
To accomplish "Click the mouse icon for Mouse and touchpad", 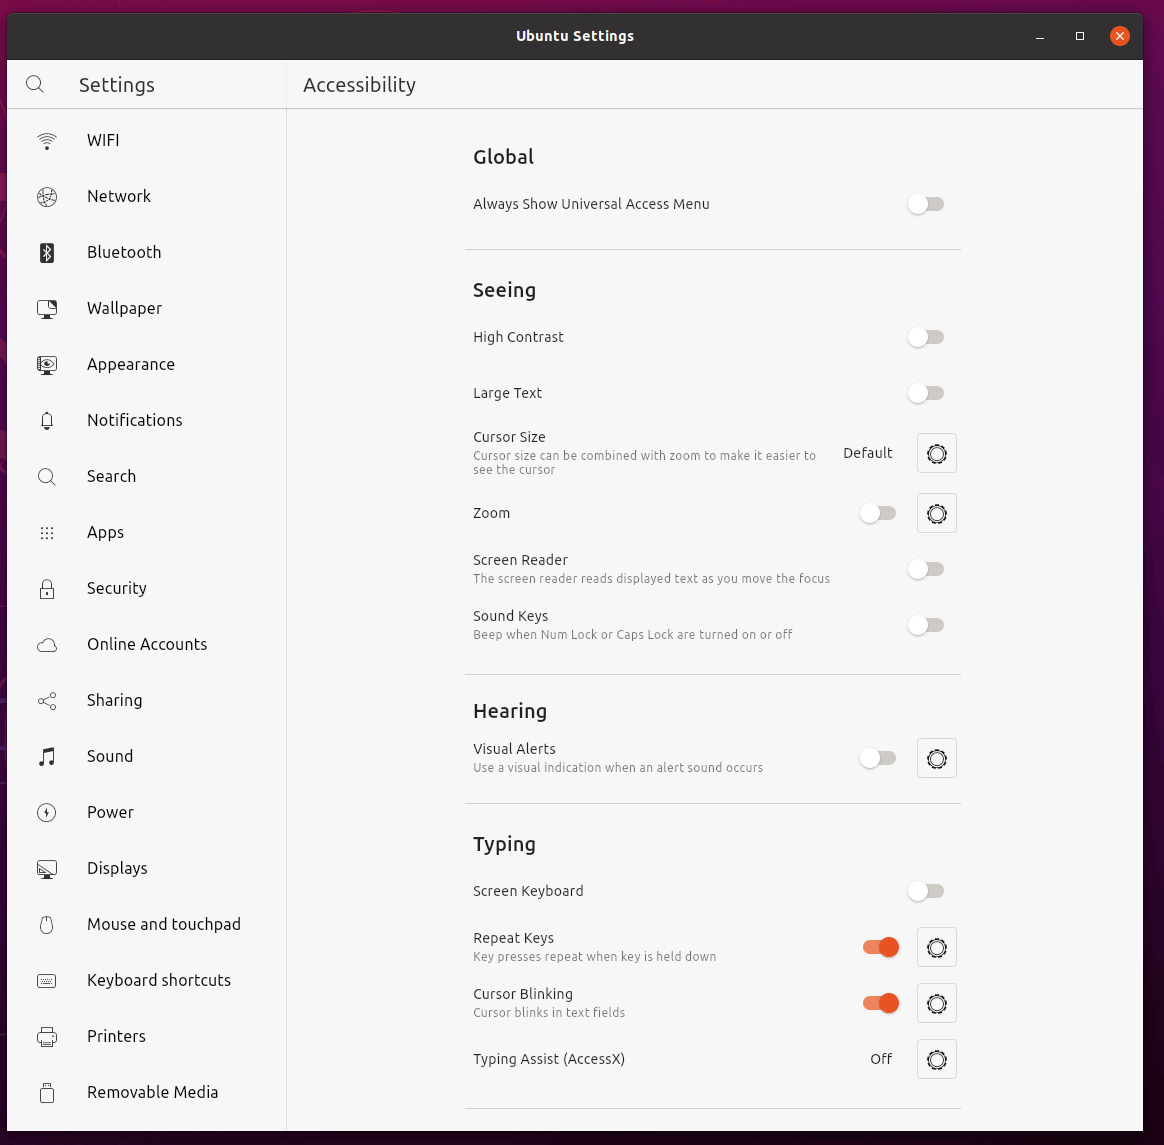I will click(x=47, y=924).
